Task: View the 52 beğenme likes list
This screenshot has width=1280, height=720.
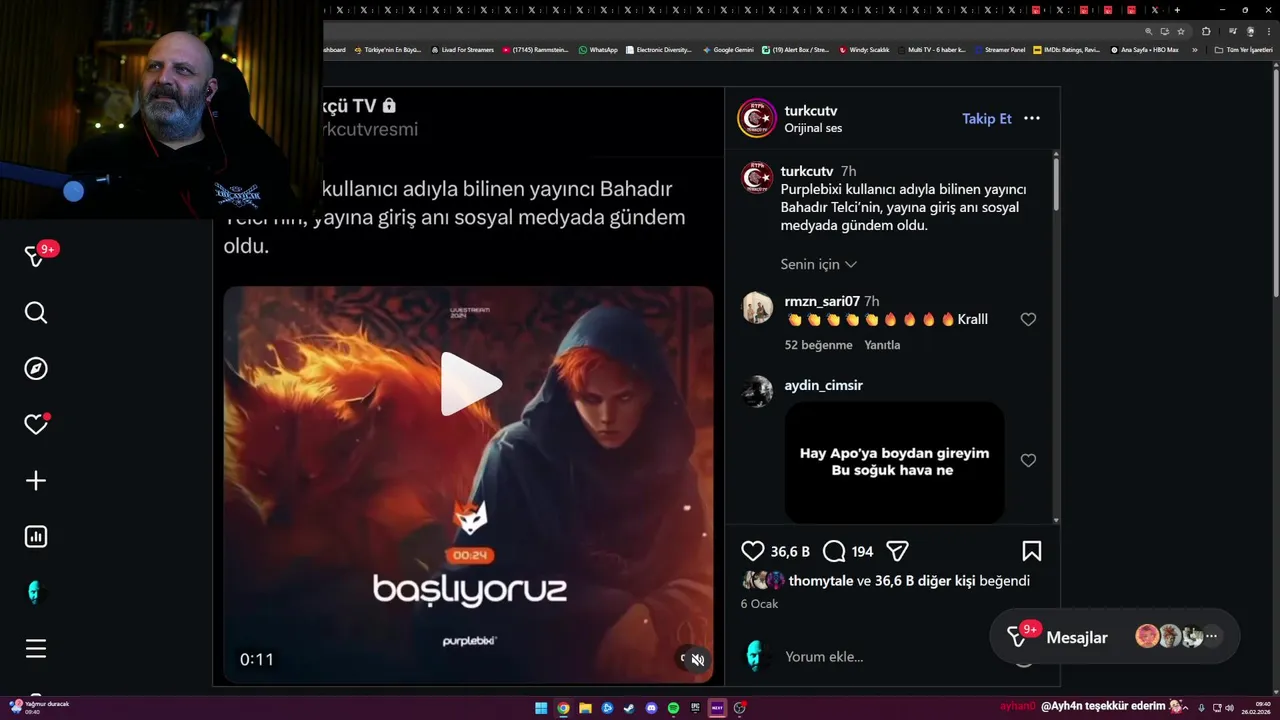Action: [x=818, y=345]
